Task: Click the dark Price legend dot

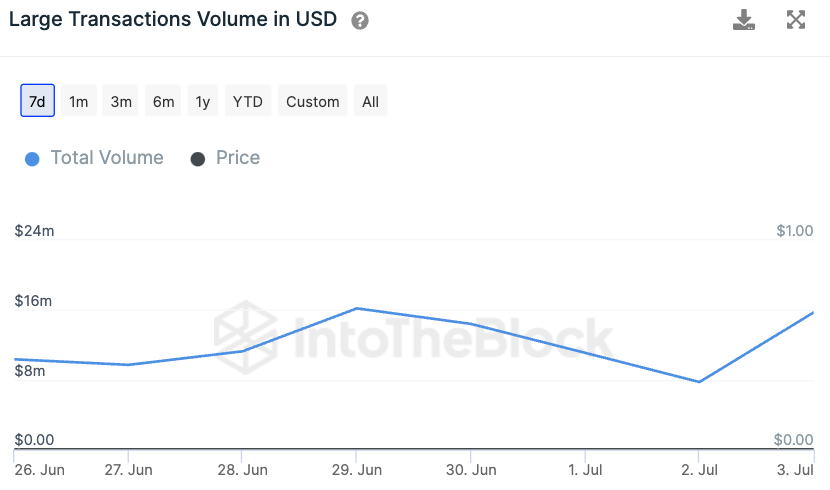Action: [198, 159]
